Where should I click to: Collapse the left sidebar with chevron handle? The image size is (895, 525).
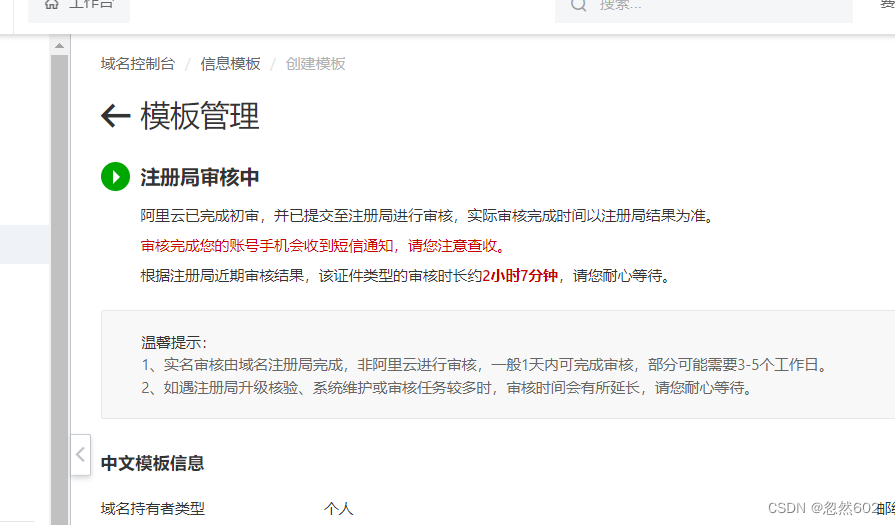click(x=80, y=455)
